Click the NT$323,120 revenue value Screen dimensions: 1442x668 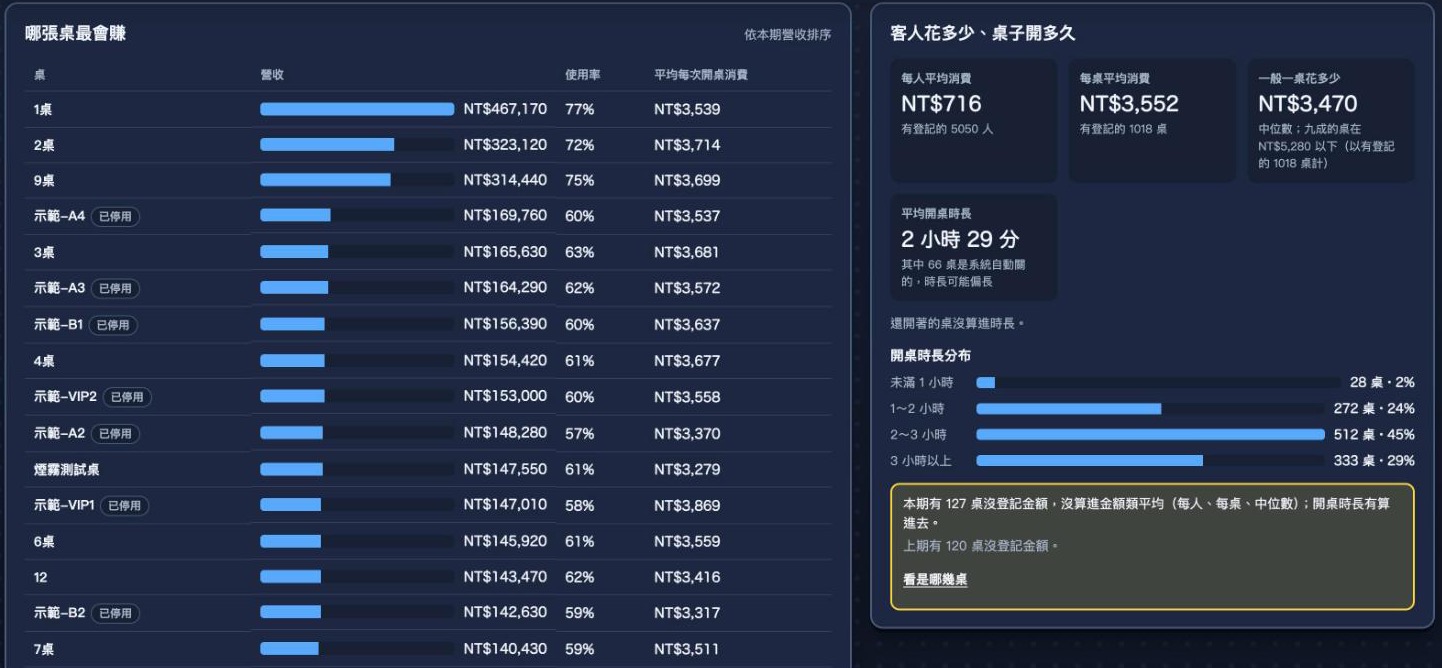(x=505, y=145)
